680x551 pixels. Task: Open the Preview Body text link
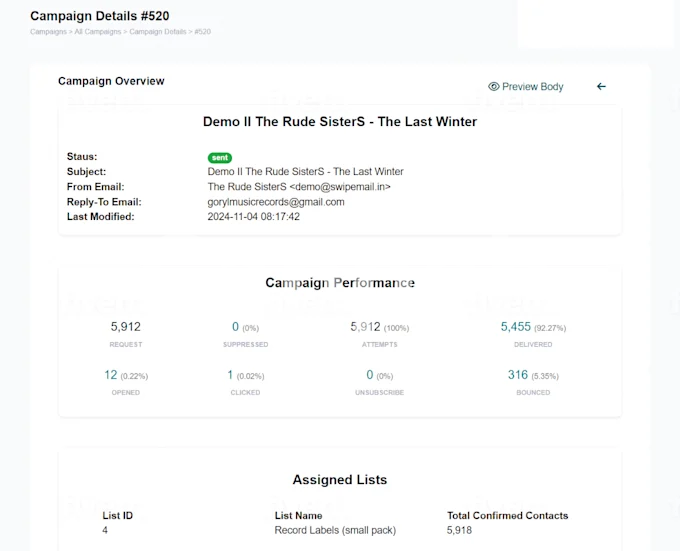[532, 87]
